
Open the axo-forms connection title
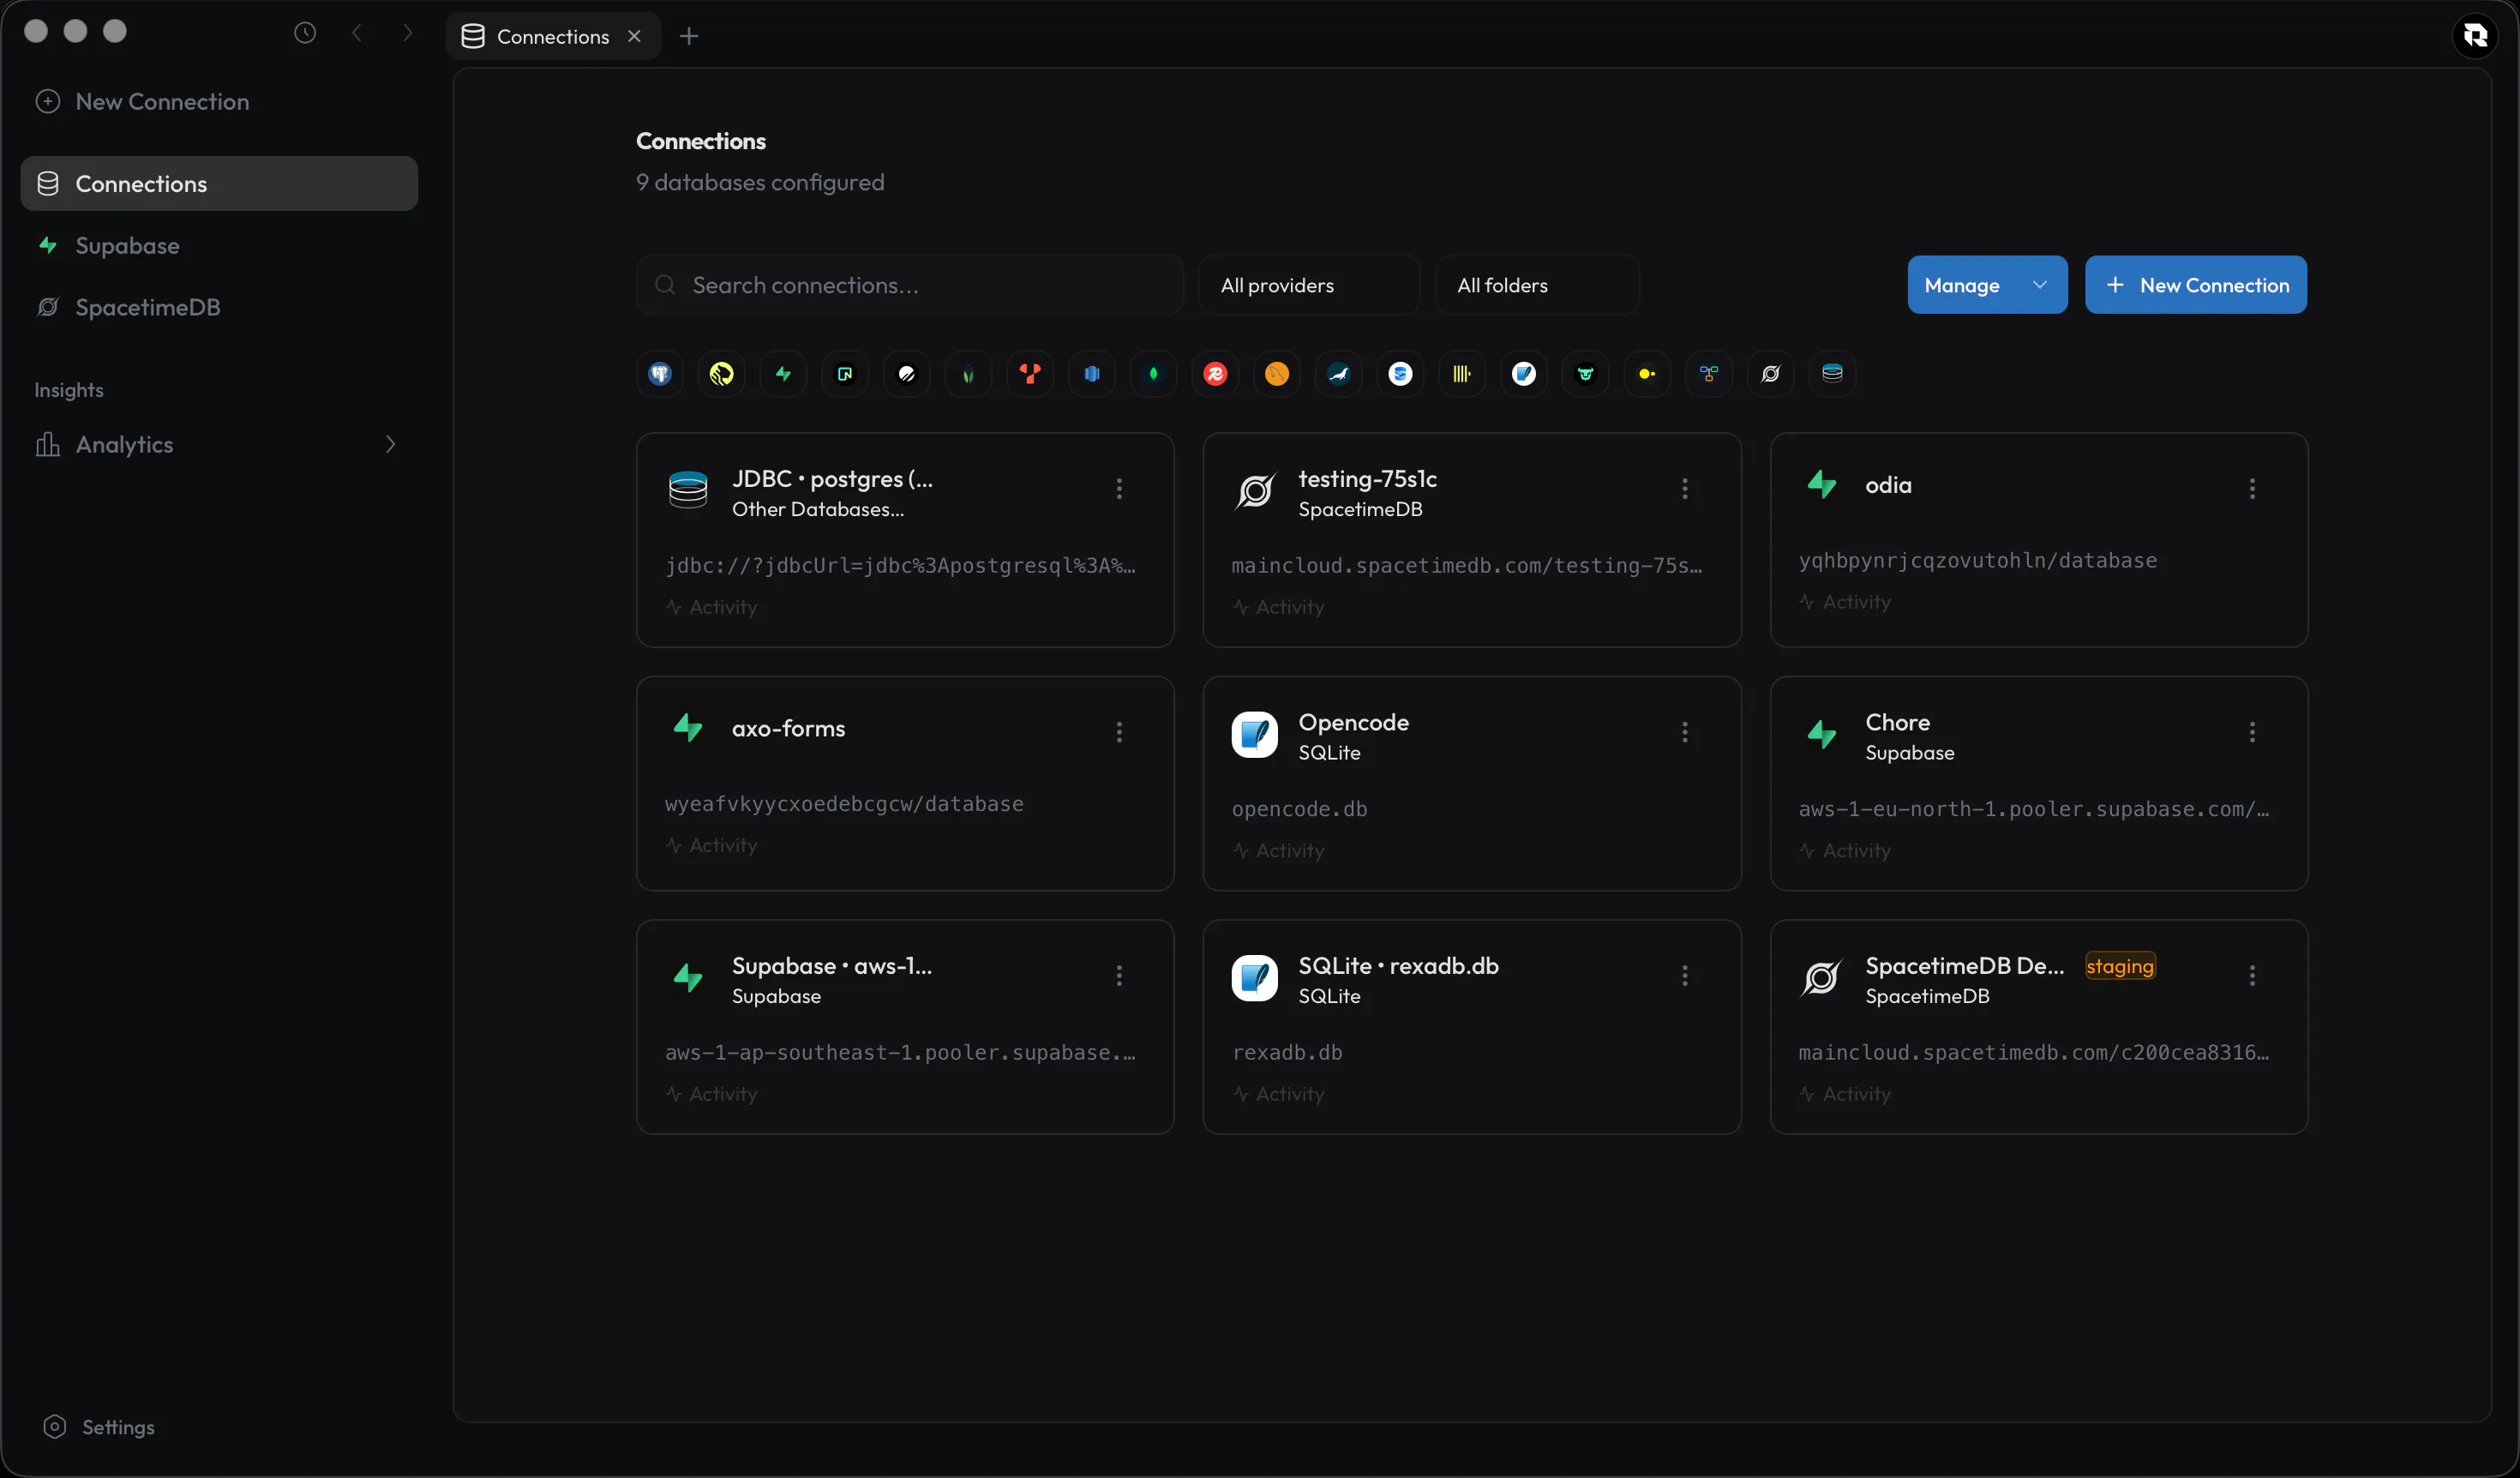point(788,728)
